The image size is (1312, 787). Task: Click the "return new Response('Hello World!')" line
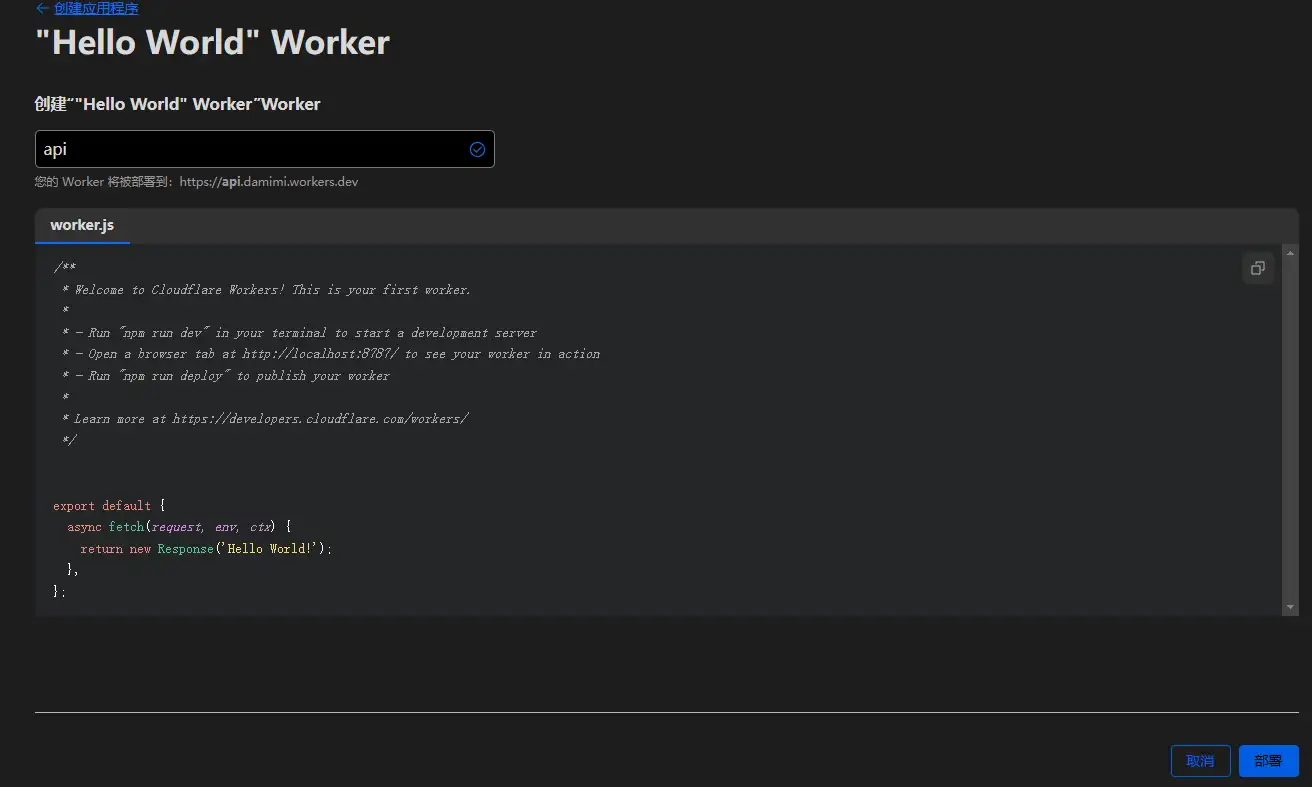tap(205, 549)
